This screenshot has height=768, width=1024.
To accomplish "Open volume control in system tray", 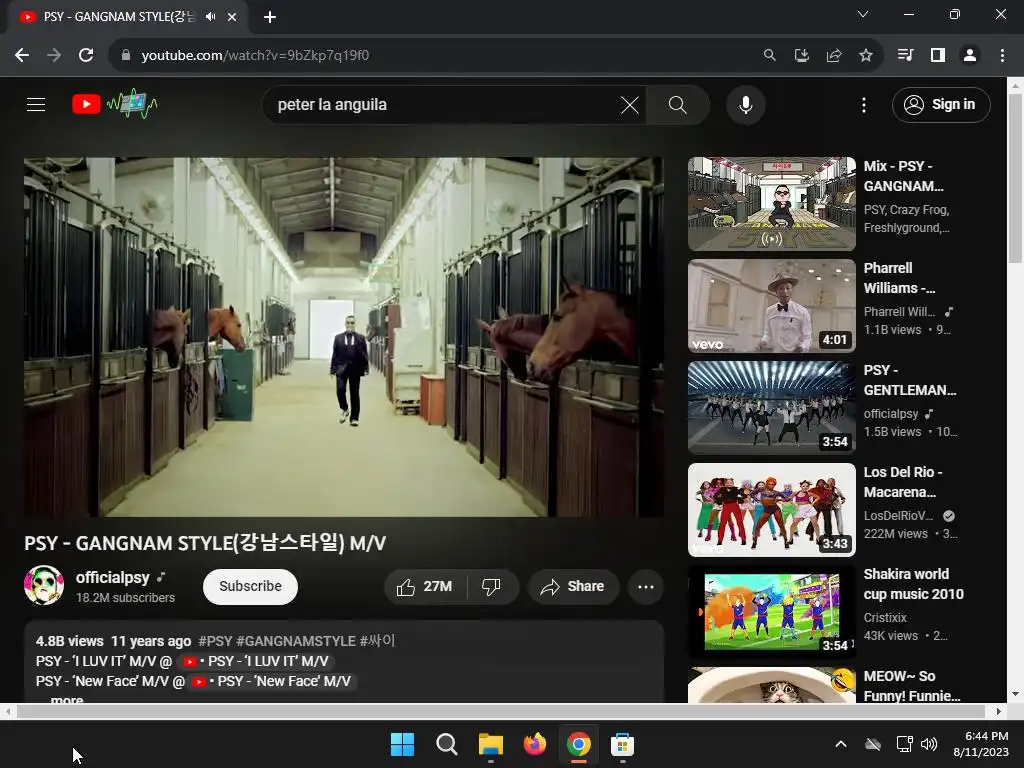I will point(929,744).
